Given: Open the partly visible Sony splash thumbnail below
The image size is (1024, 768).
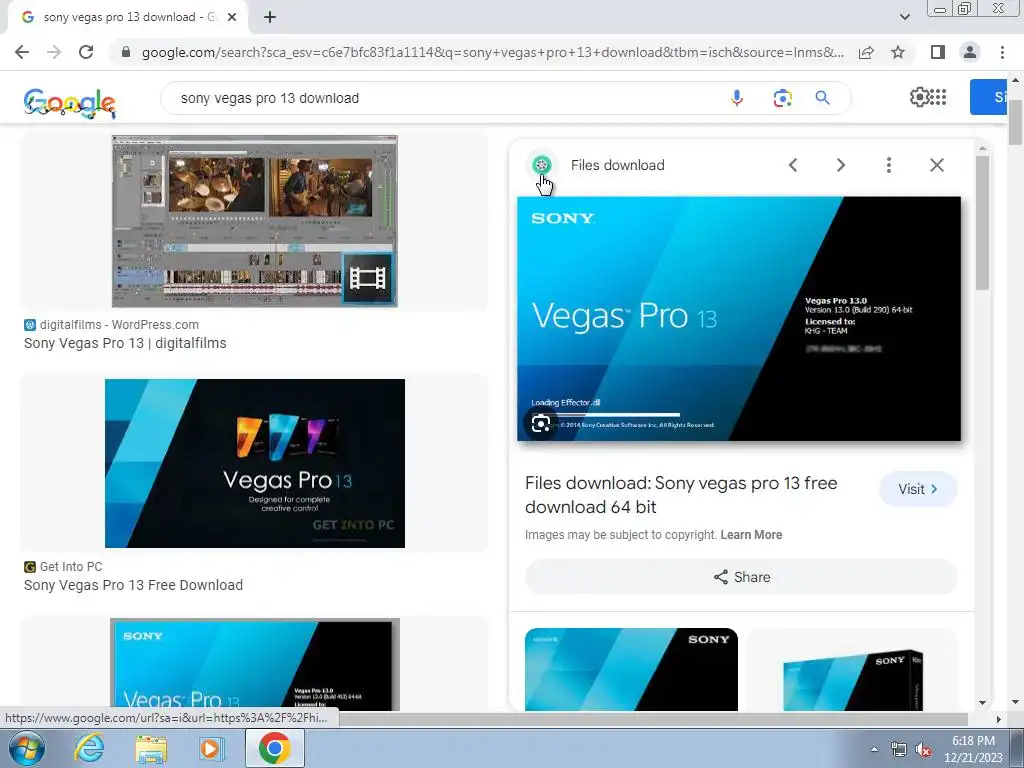Looking at the screenshot, I should pos(255,665).
